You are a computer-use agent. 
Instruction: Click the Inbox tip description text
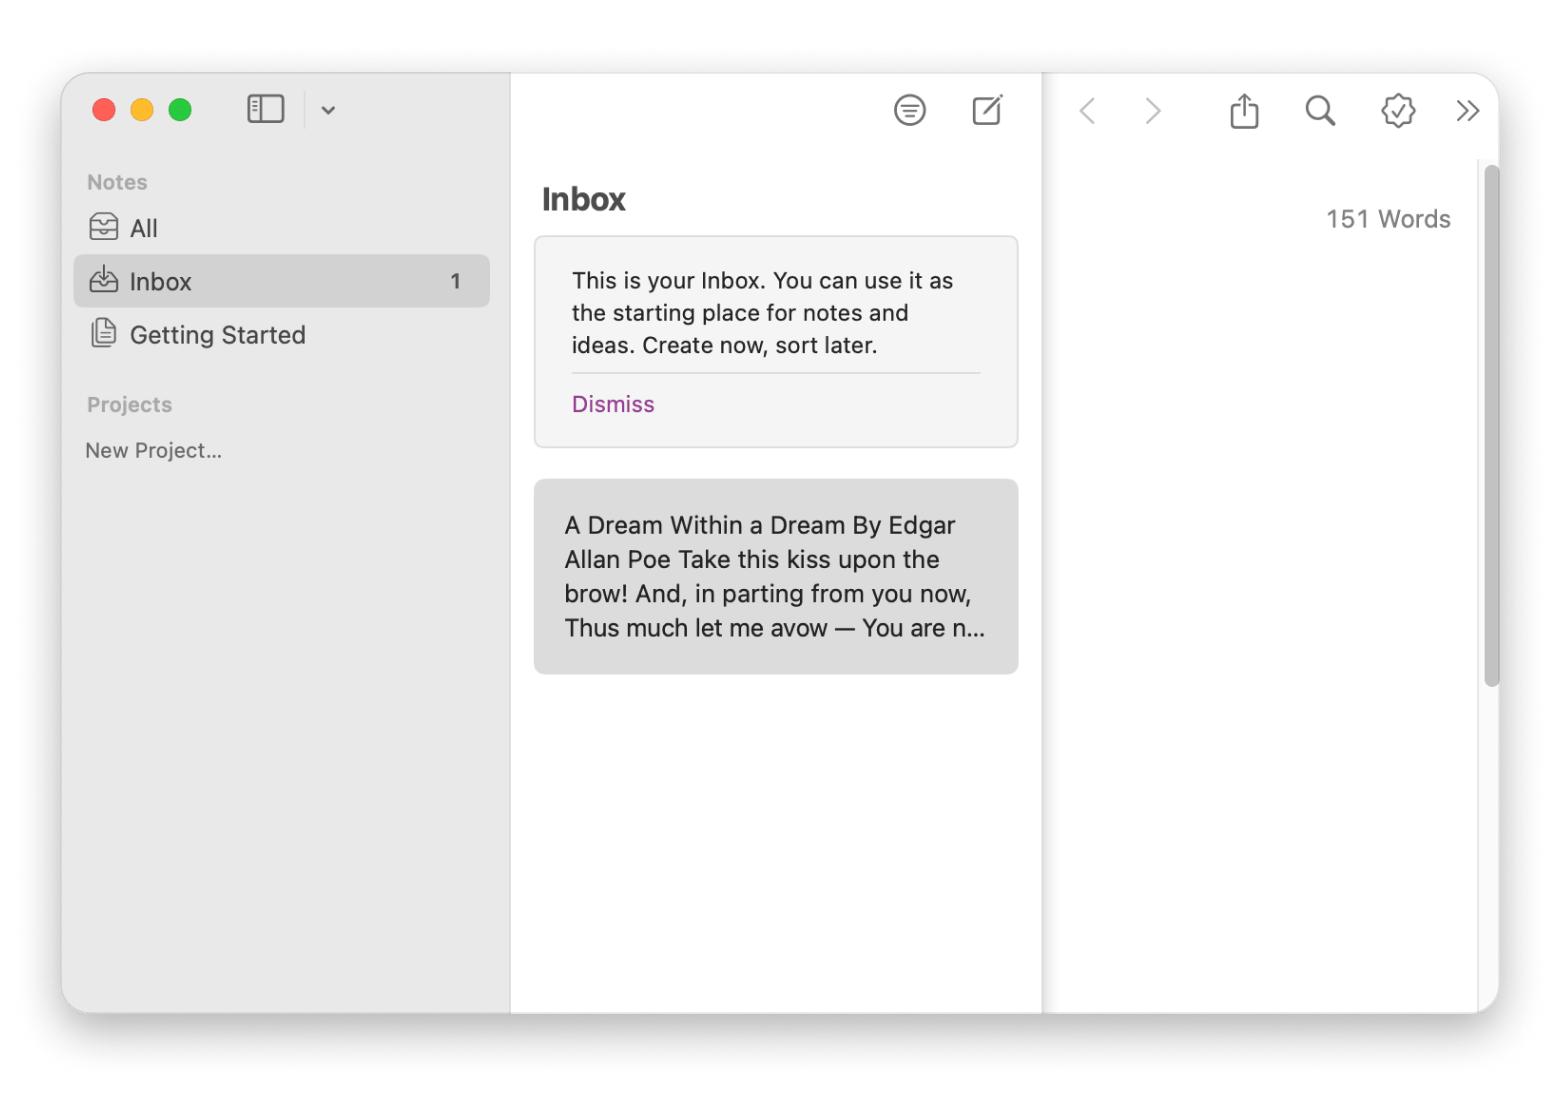(762, 313)
